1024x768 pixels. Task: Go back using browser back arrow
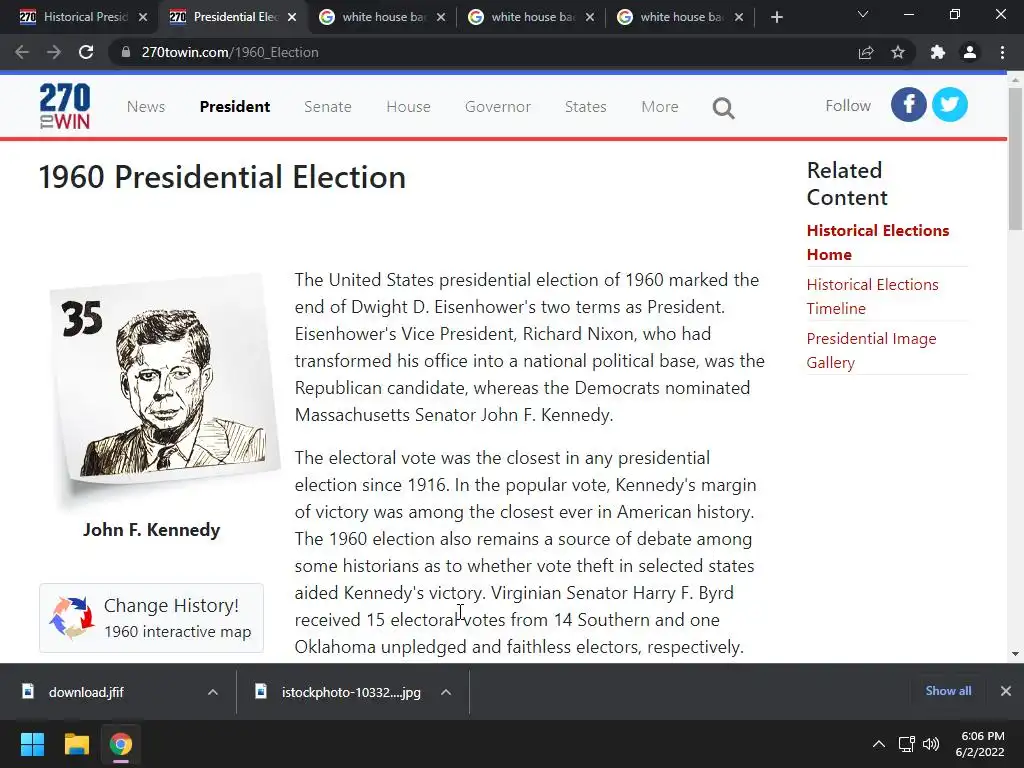(22, 52)
